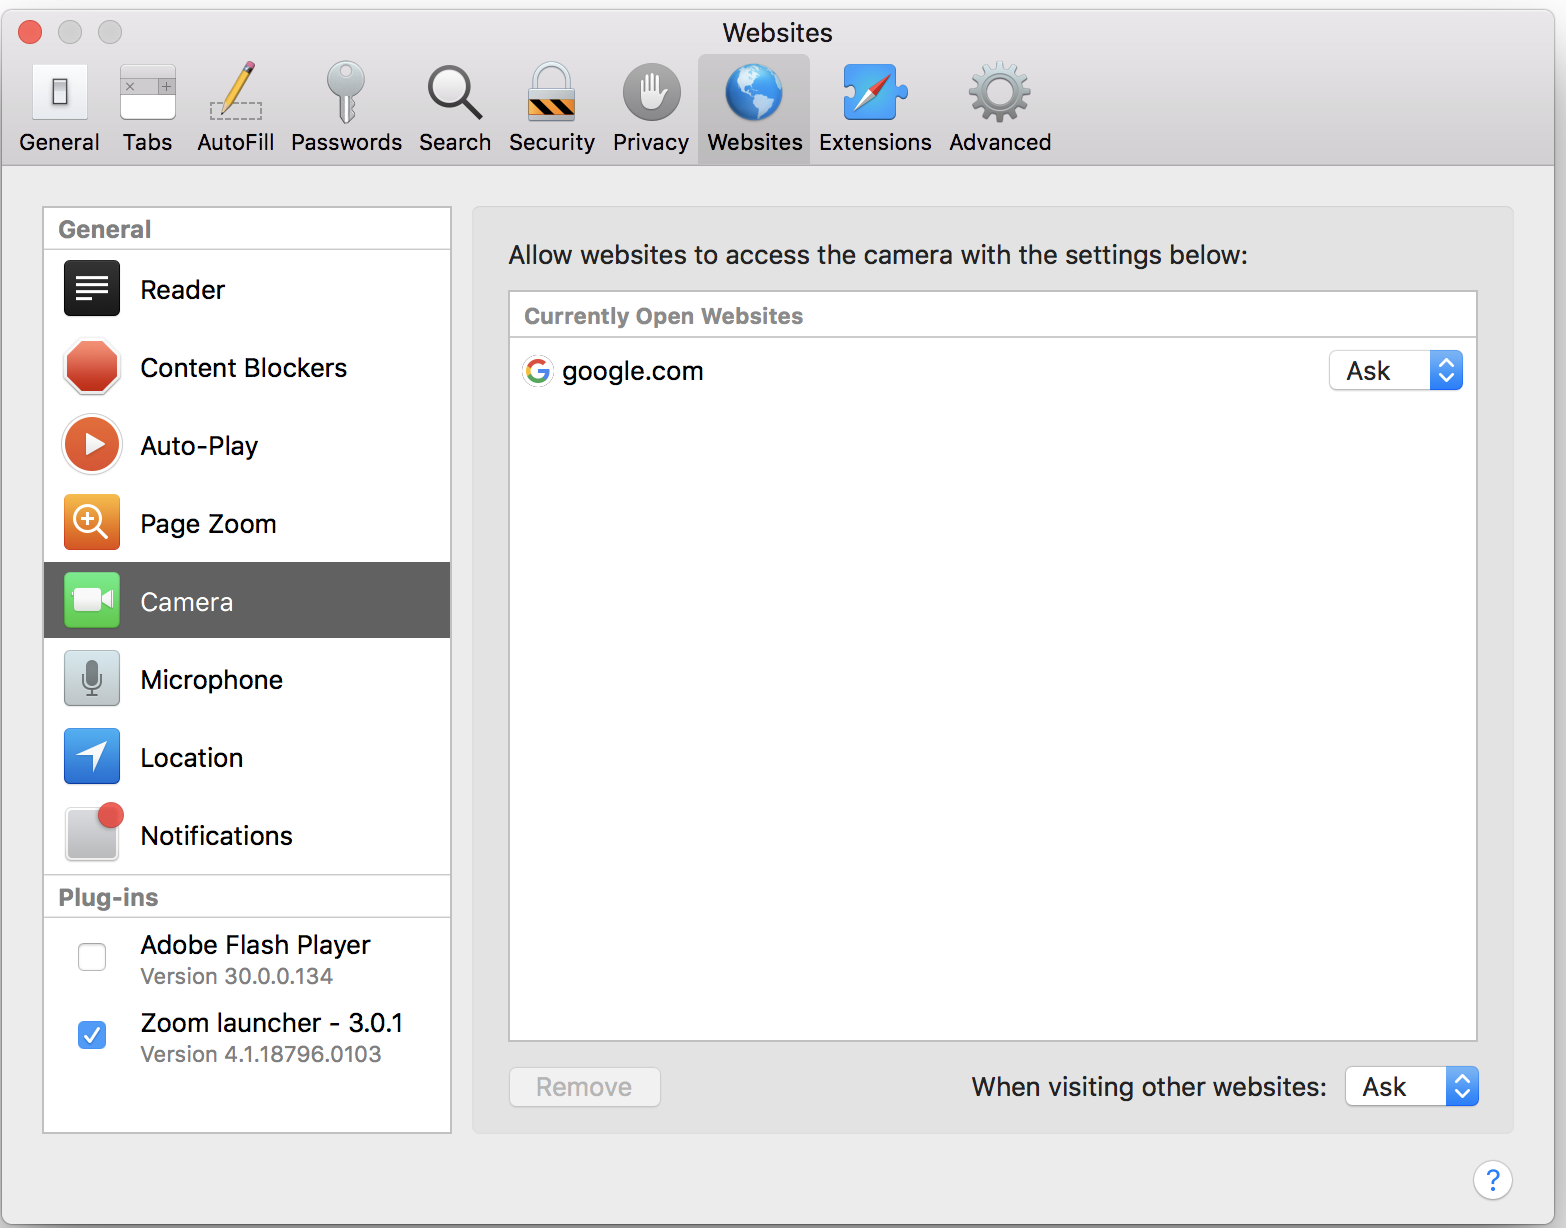Viewport: 1566px width, 1228px height.
Task: Select the Page Zoom magnifier icon
Action: pos(91,522)
